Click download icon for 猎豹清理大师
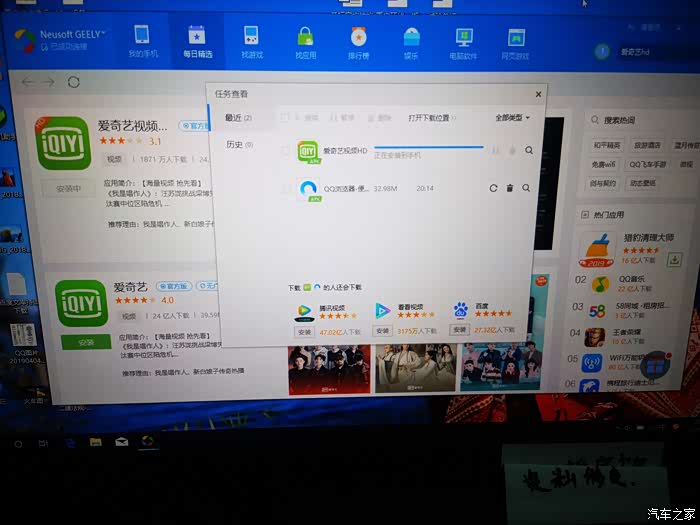The width and height of the screenshot is (700, 525). tap(674, 259)
